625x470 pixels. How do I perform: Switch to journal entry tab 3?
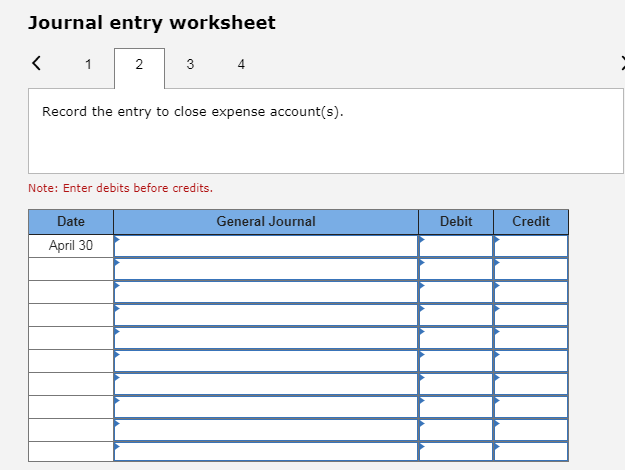coord(190,64)
